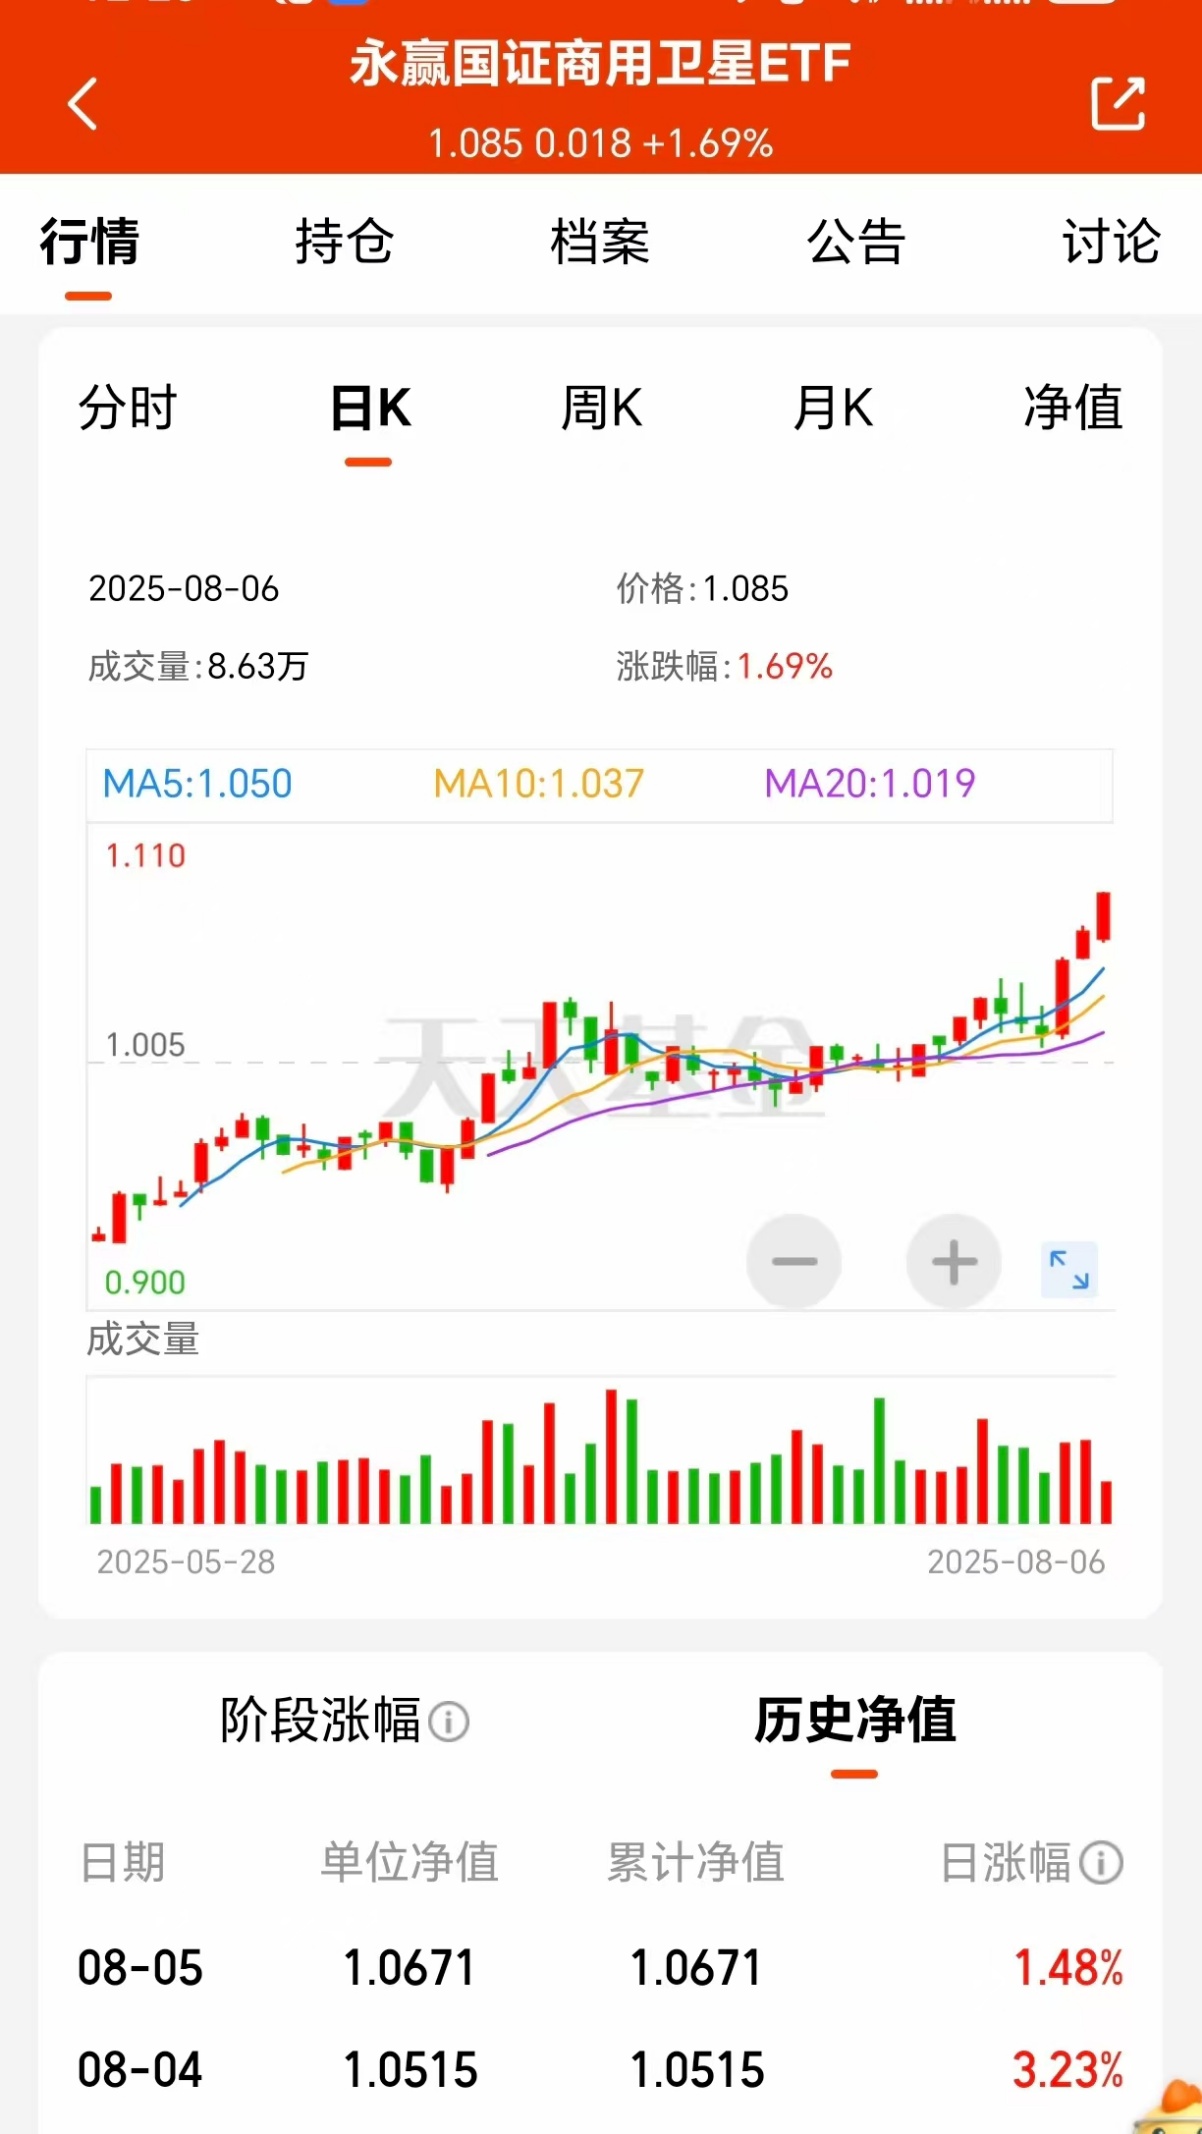This screenshot has height=2134, width=1202.
Task: Switch to 行情 tab
Action: (89, 242)
